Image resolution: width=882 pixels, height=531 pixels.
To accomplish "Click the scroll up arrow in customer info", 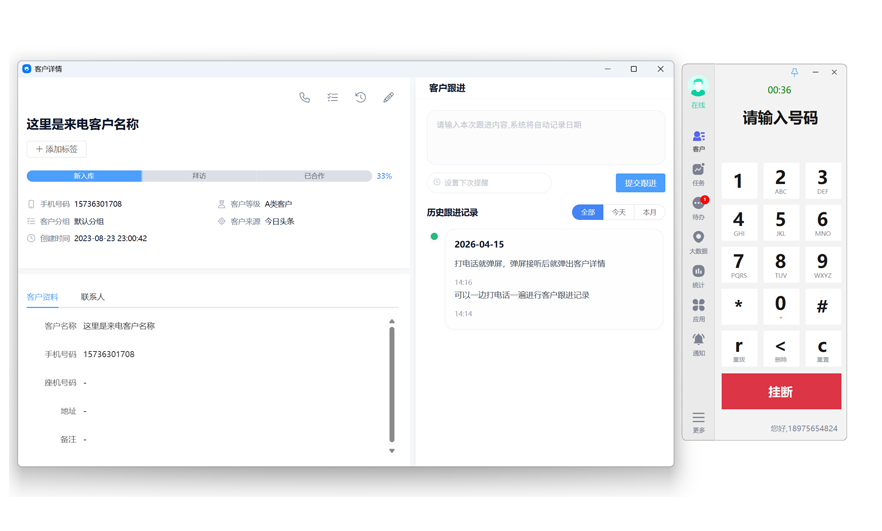I will 392,321.
